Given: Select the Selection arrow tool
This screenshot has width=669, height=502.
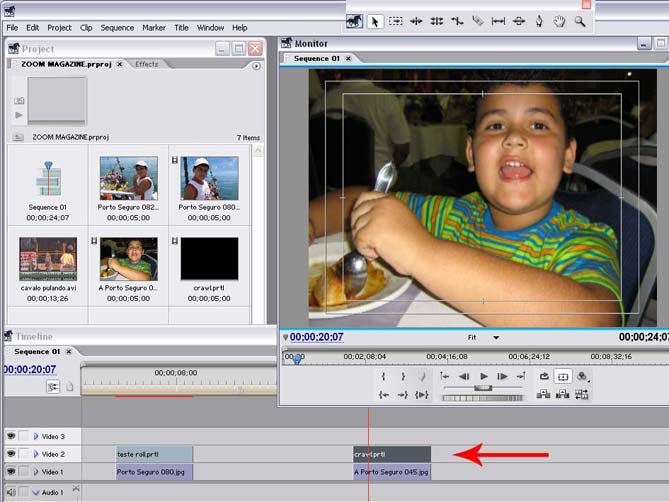Looking at the screenshot, I should pos(375,21).
